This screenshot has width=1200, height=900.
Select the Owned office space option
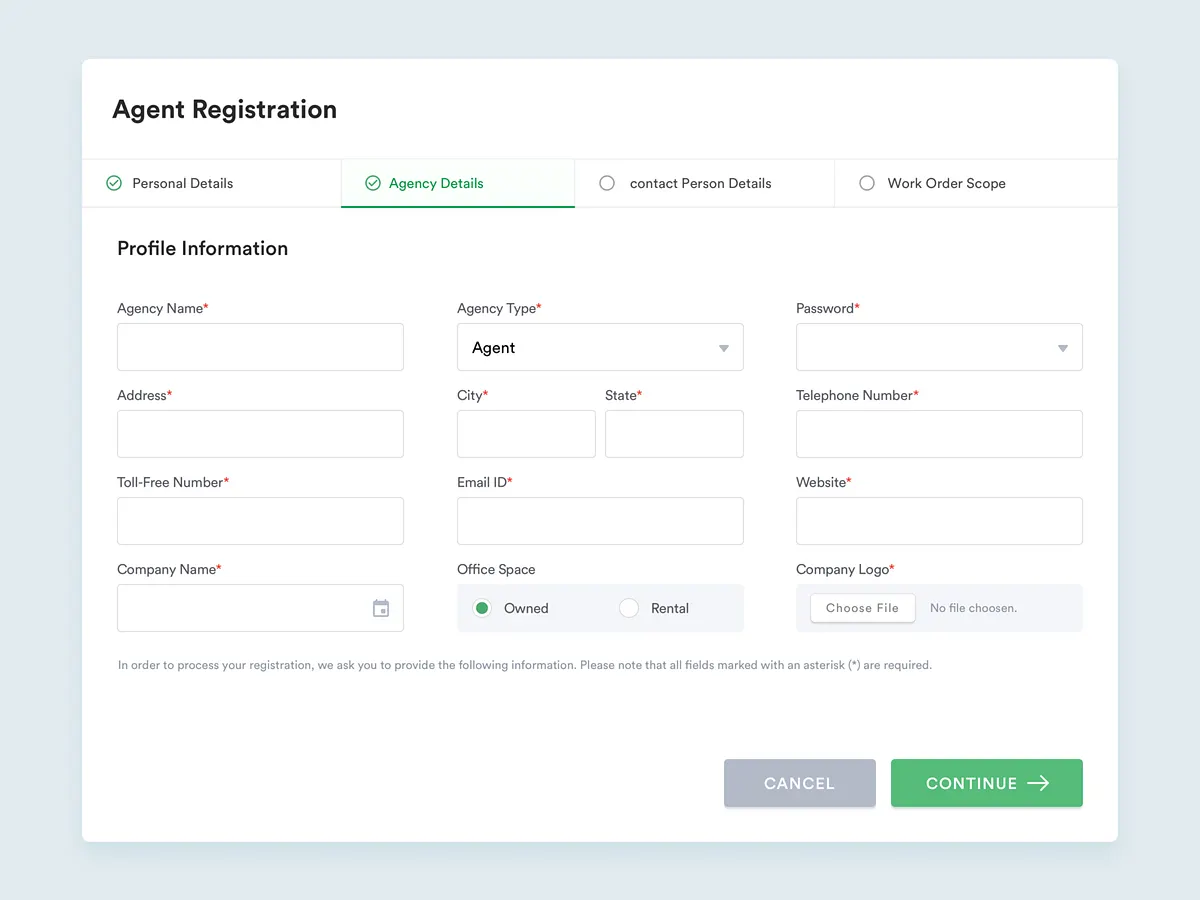coord(482,608)
